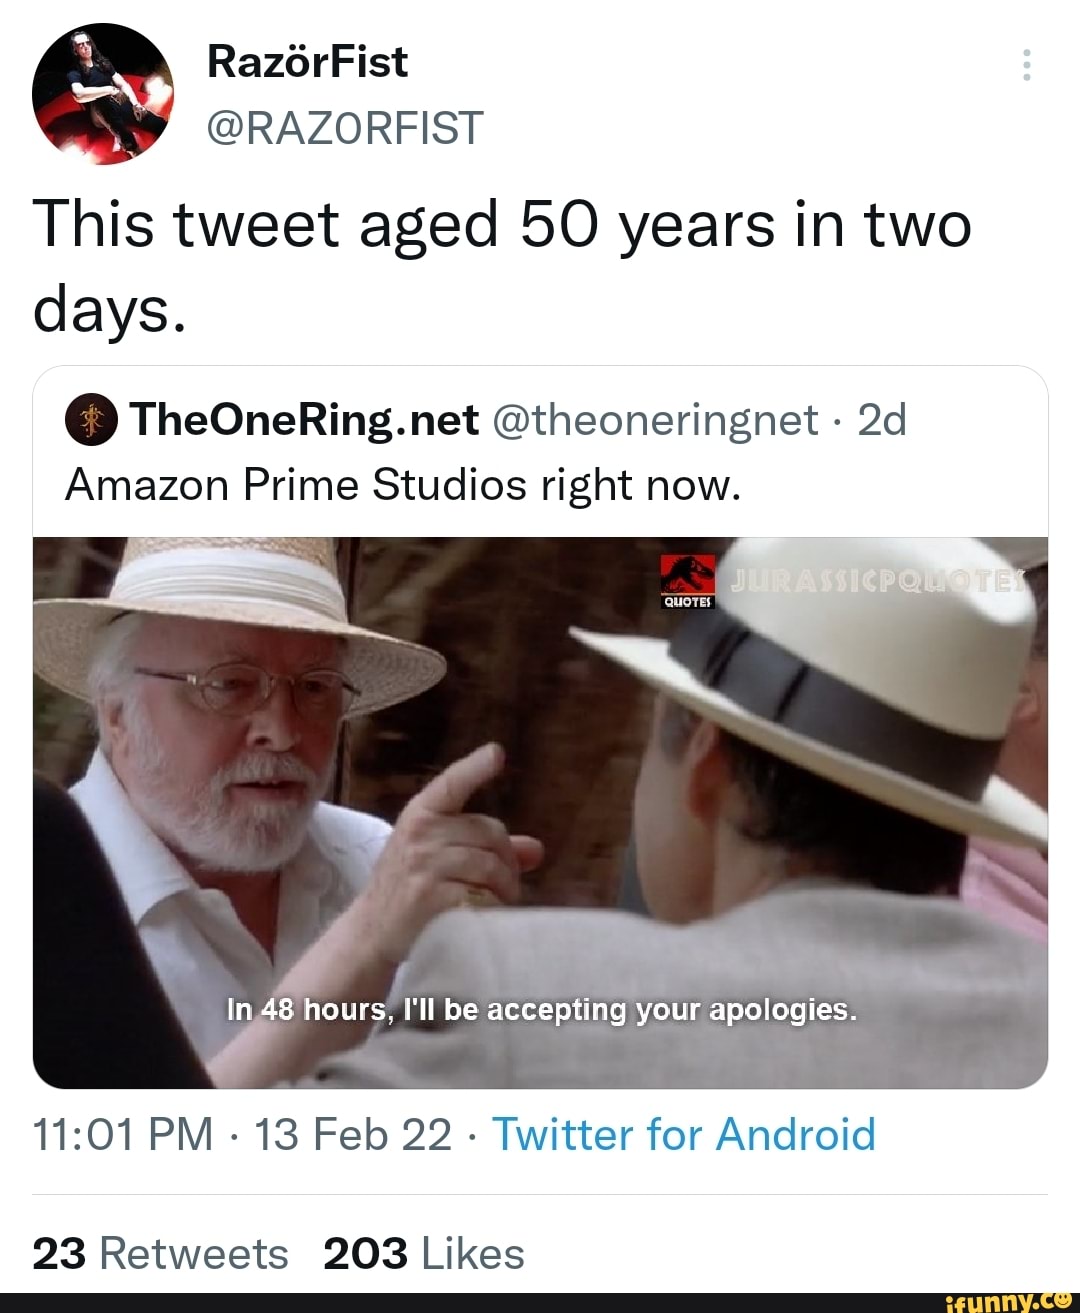This screenshot has width=1080, height=1313.
Task: Select the QUOTES badge in the image
Action: click(x=687, y=601)
